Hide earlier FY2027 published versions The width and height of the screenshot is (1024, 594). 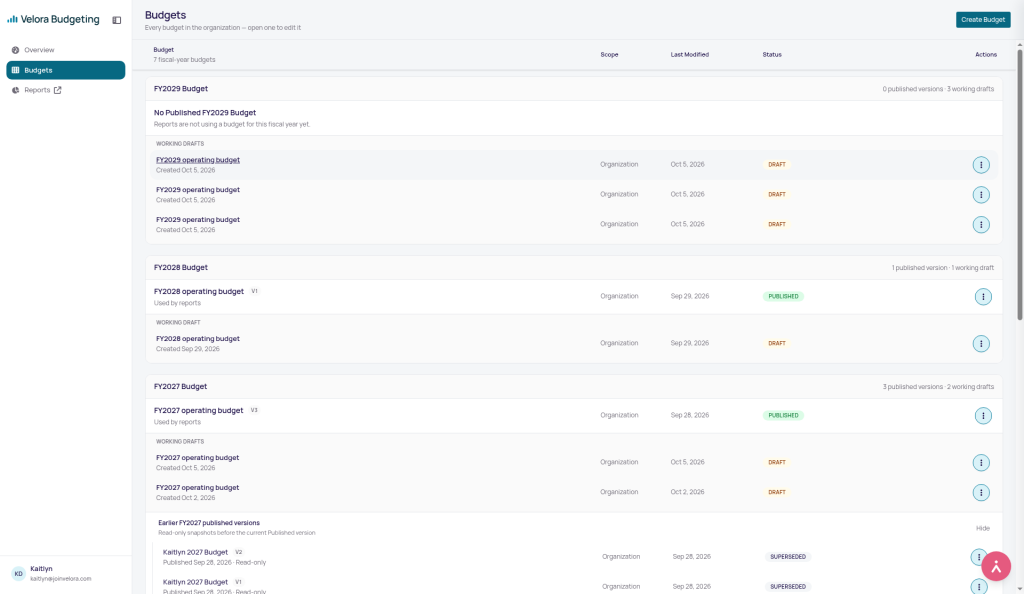tap(983, 528)
